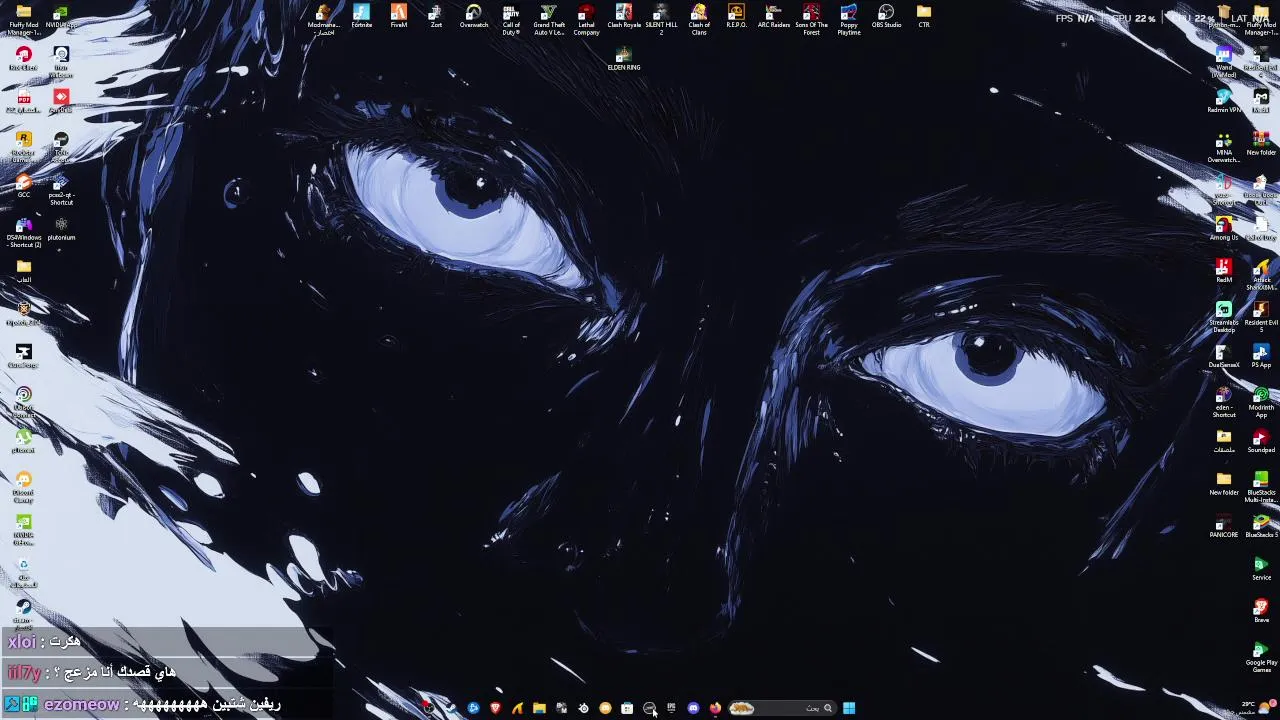This screenshot has width=1280, height=720.
Task: Open File Explorer from the taskbar
Action: click(x=539, y=708)
